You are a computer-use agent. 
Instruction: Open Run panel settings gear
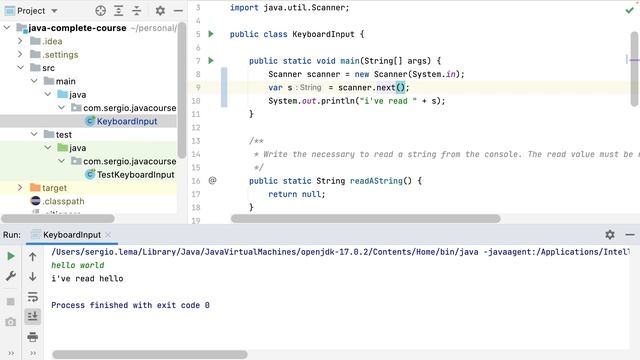(x=610, y=234)
